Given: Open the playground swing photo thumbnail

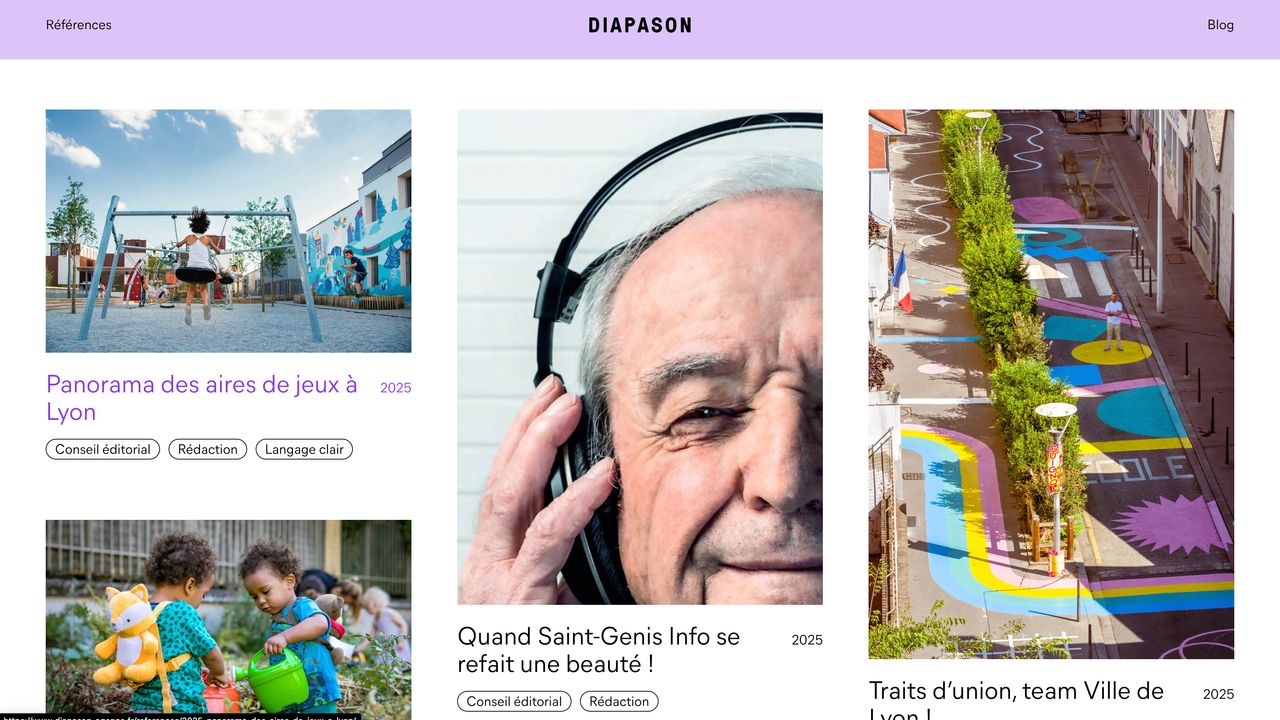Looking at the screenshot, I should pos(228,231).
